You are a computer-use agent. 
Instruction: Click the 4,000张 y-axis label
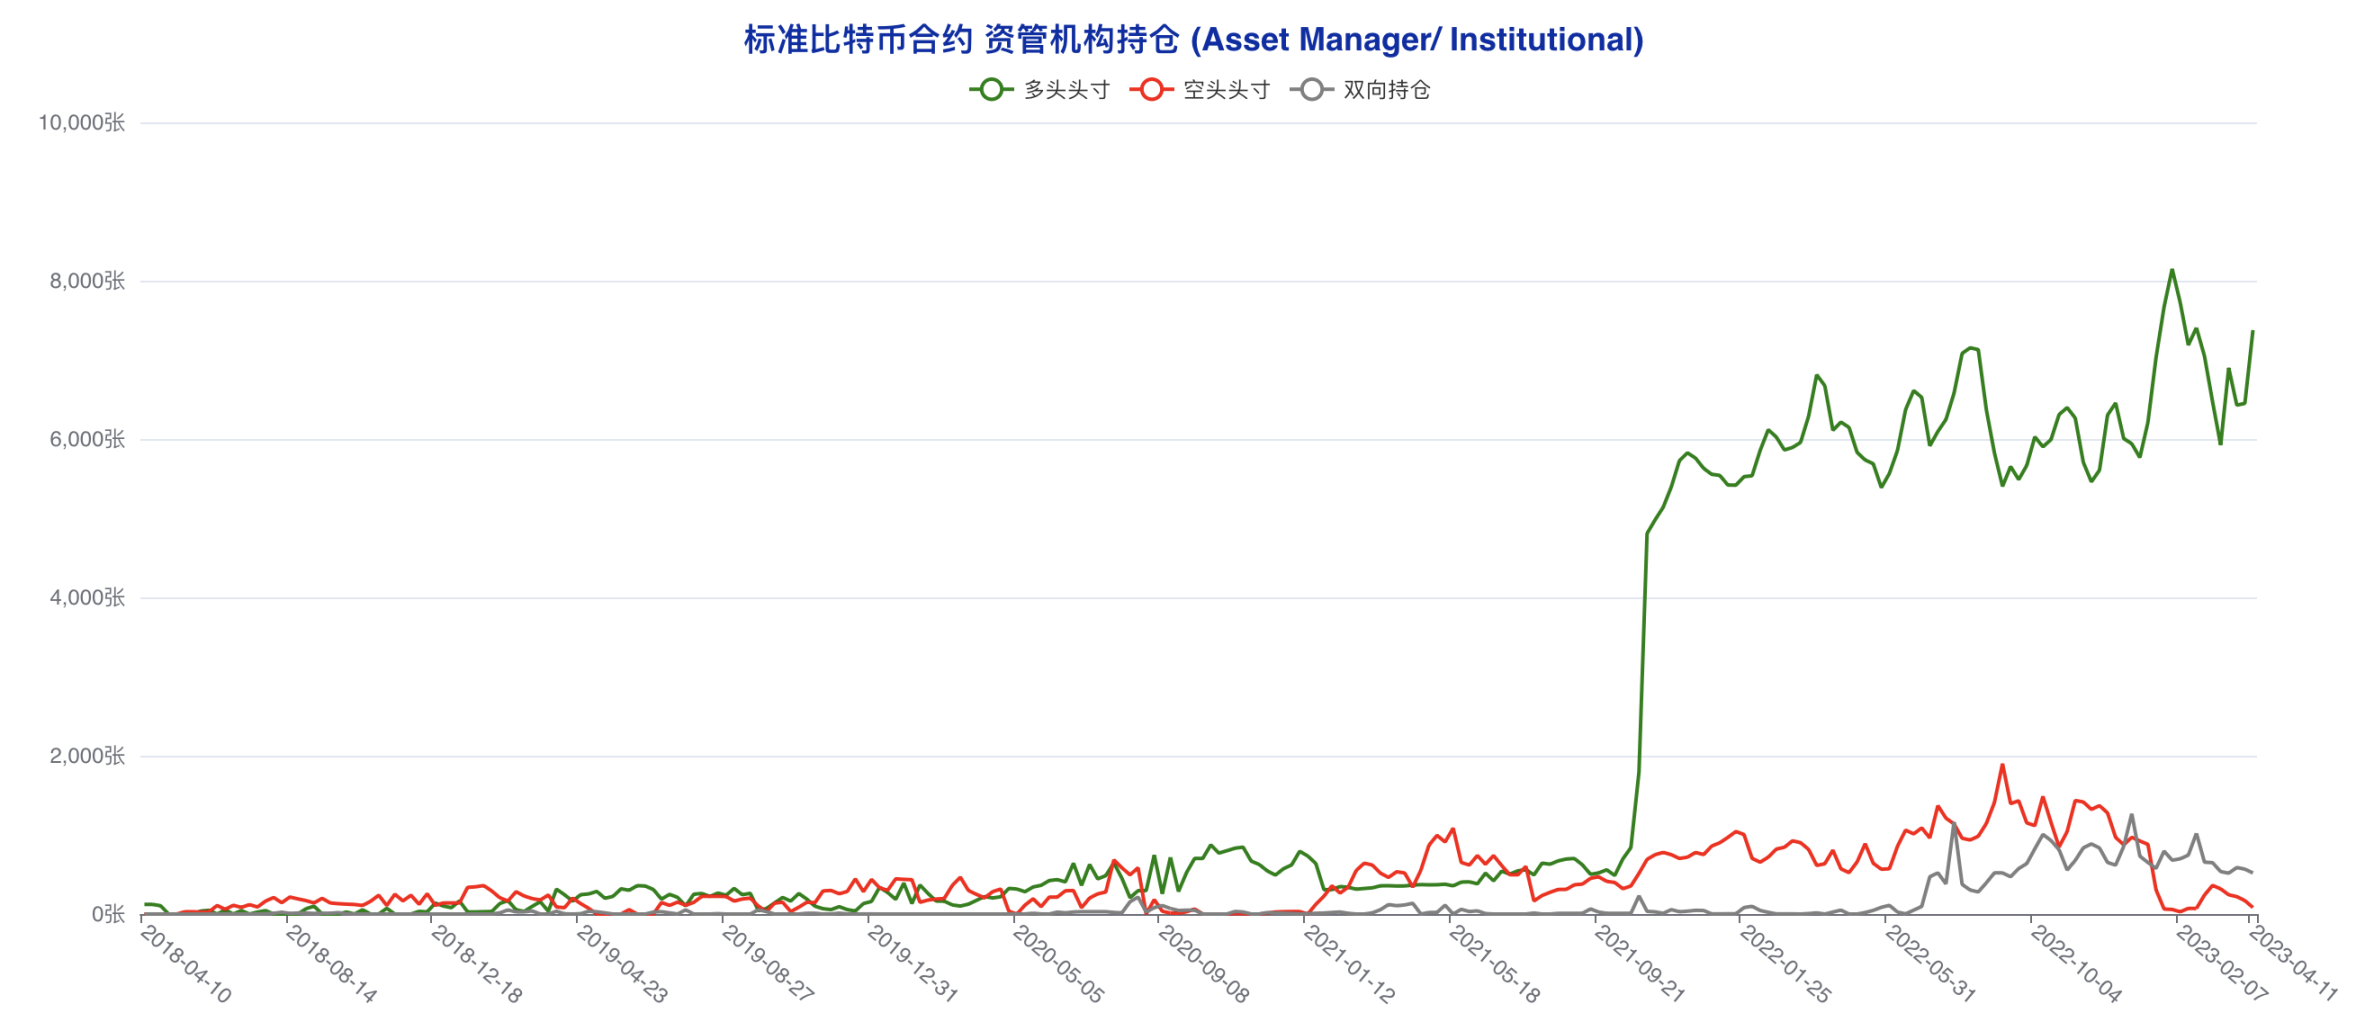88,598
